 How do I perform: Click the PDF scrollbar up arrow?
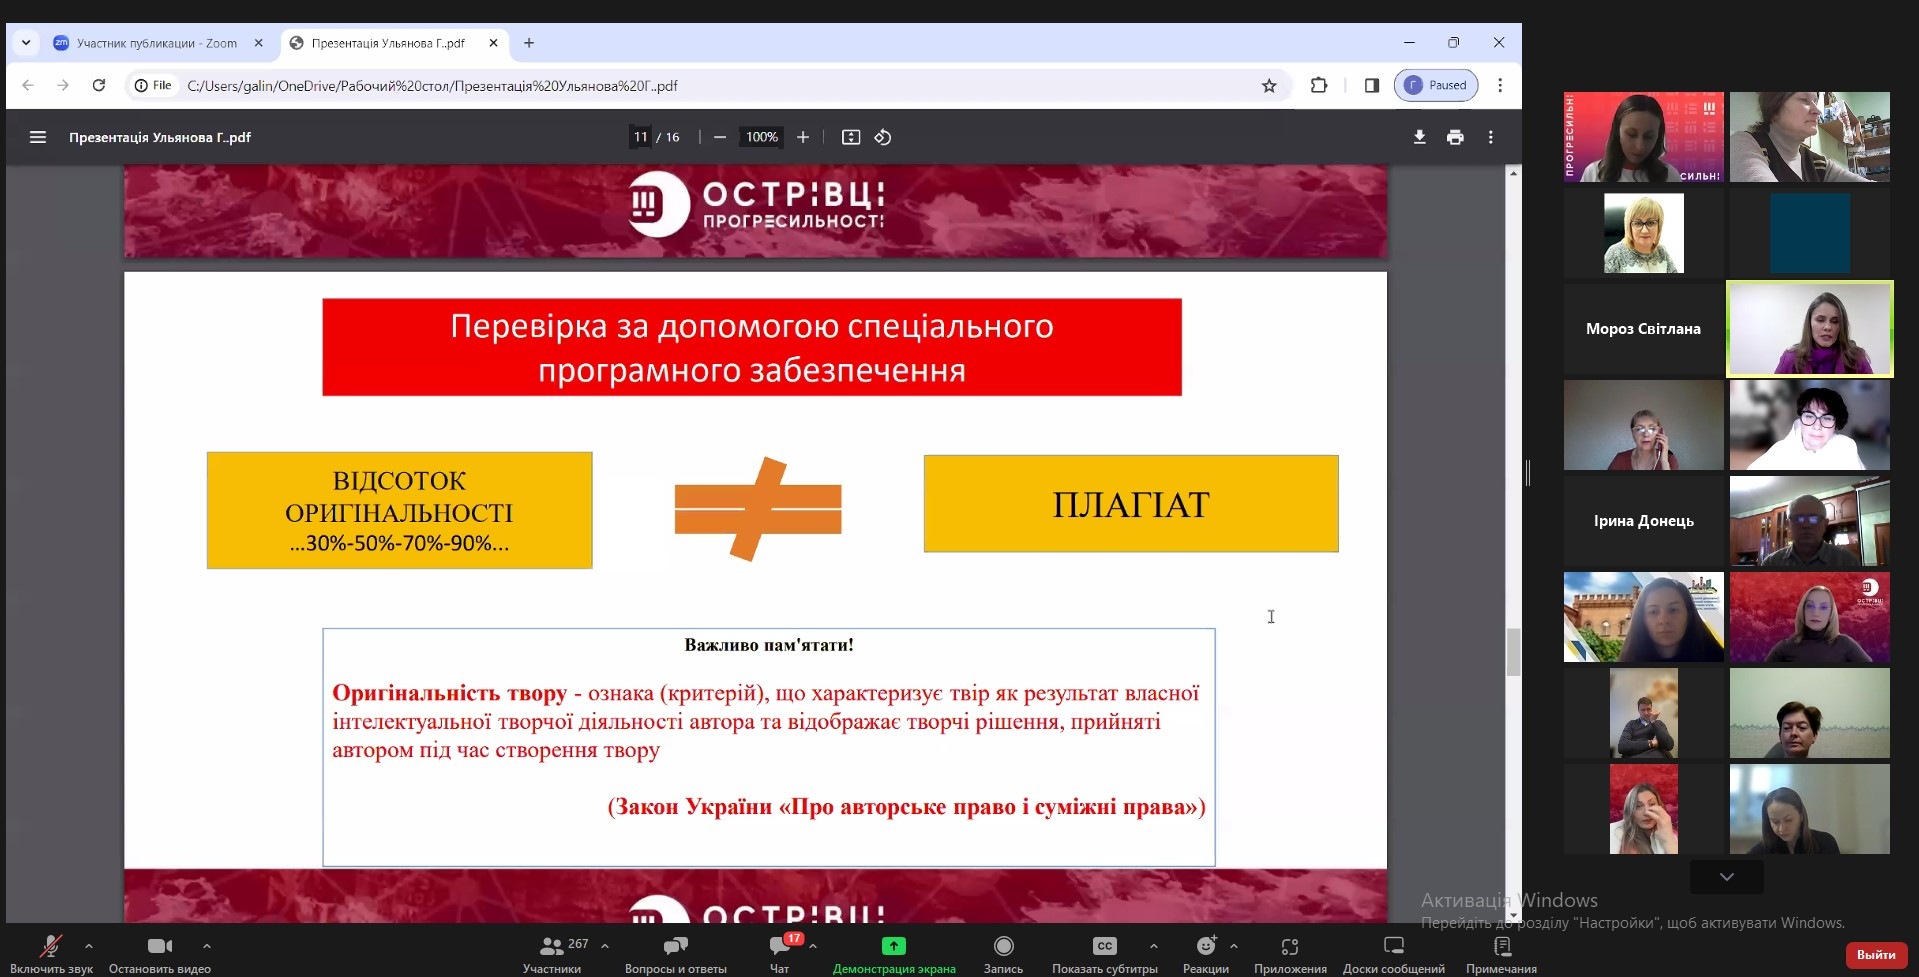coord(1513,173)
